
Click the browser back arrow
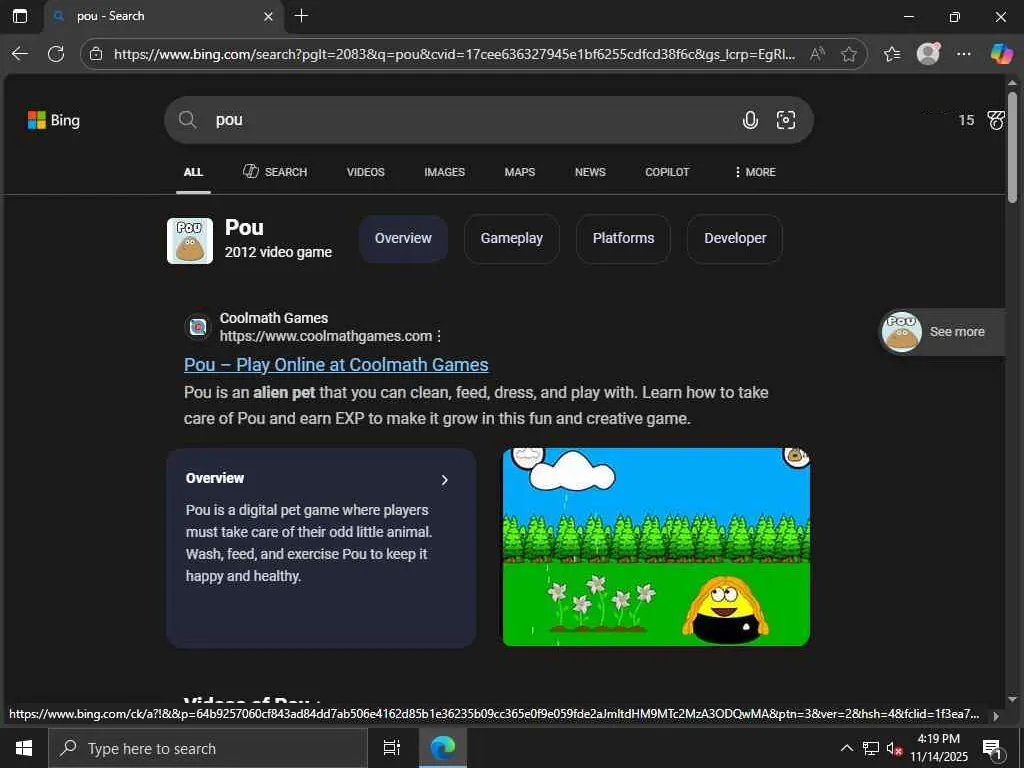pos(20,54)
